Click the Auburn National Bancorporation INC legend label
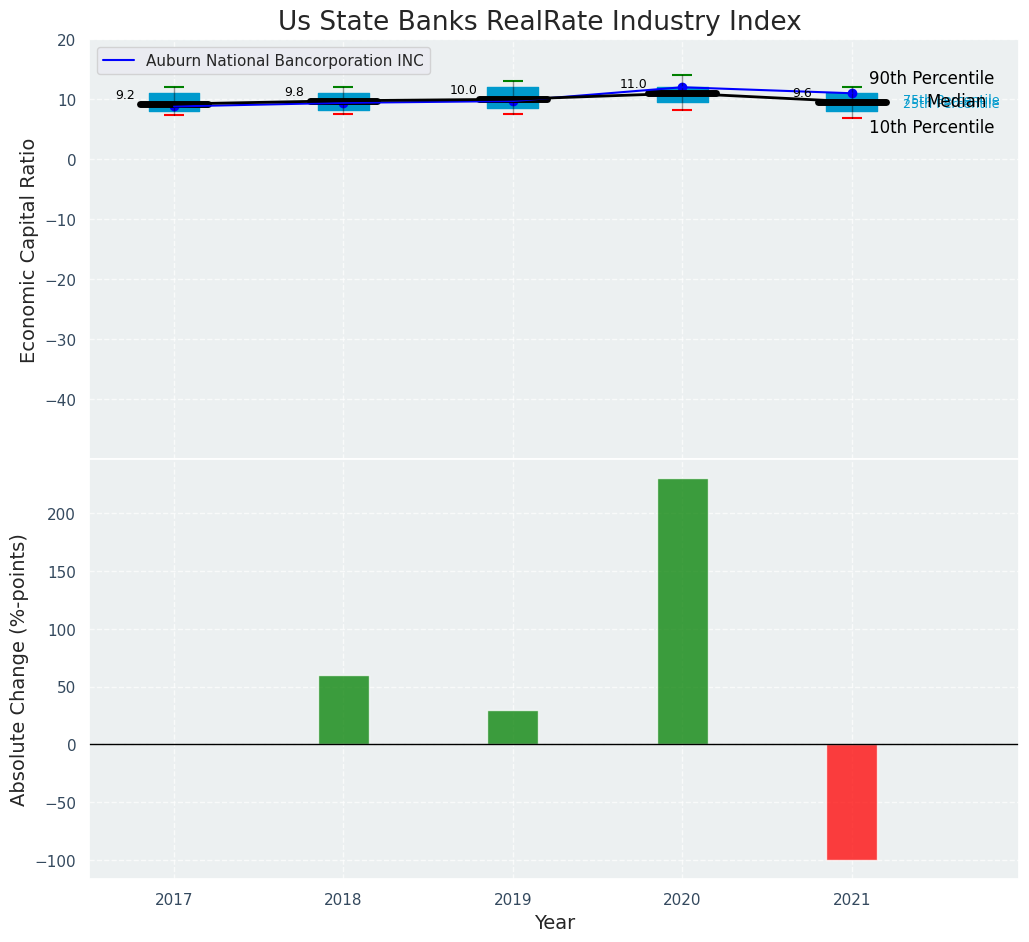The height and width of the screenshot is (942, 1029). click(284, 61)
